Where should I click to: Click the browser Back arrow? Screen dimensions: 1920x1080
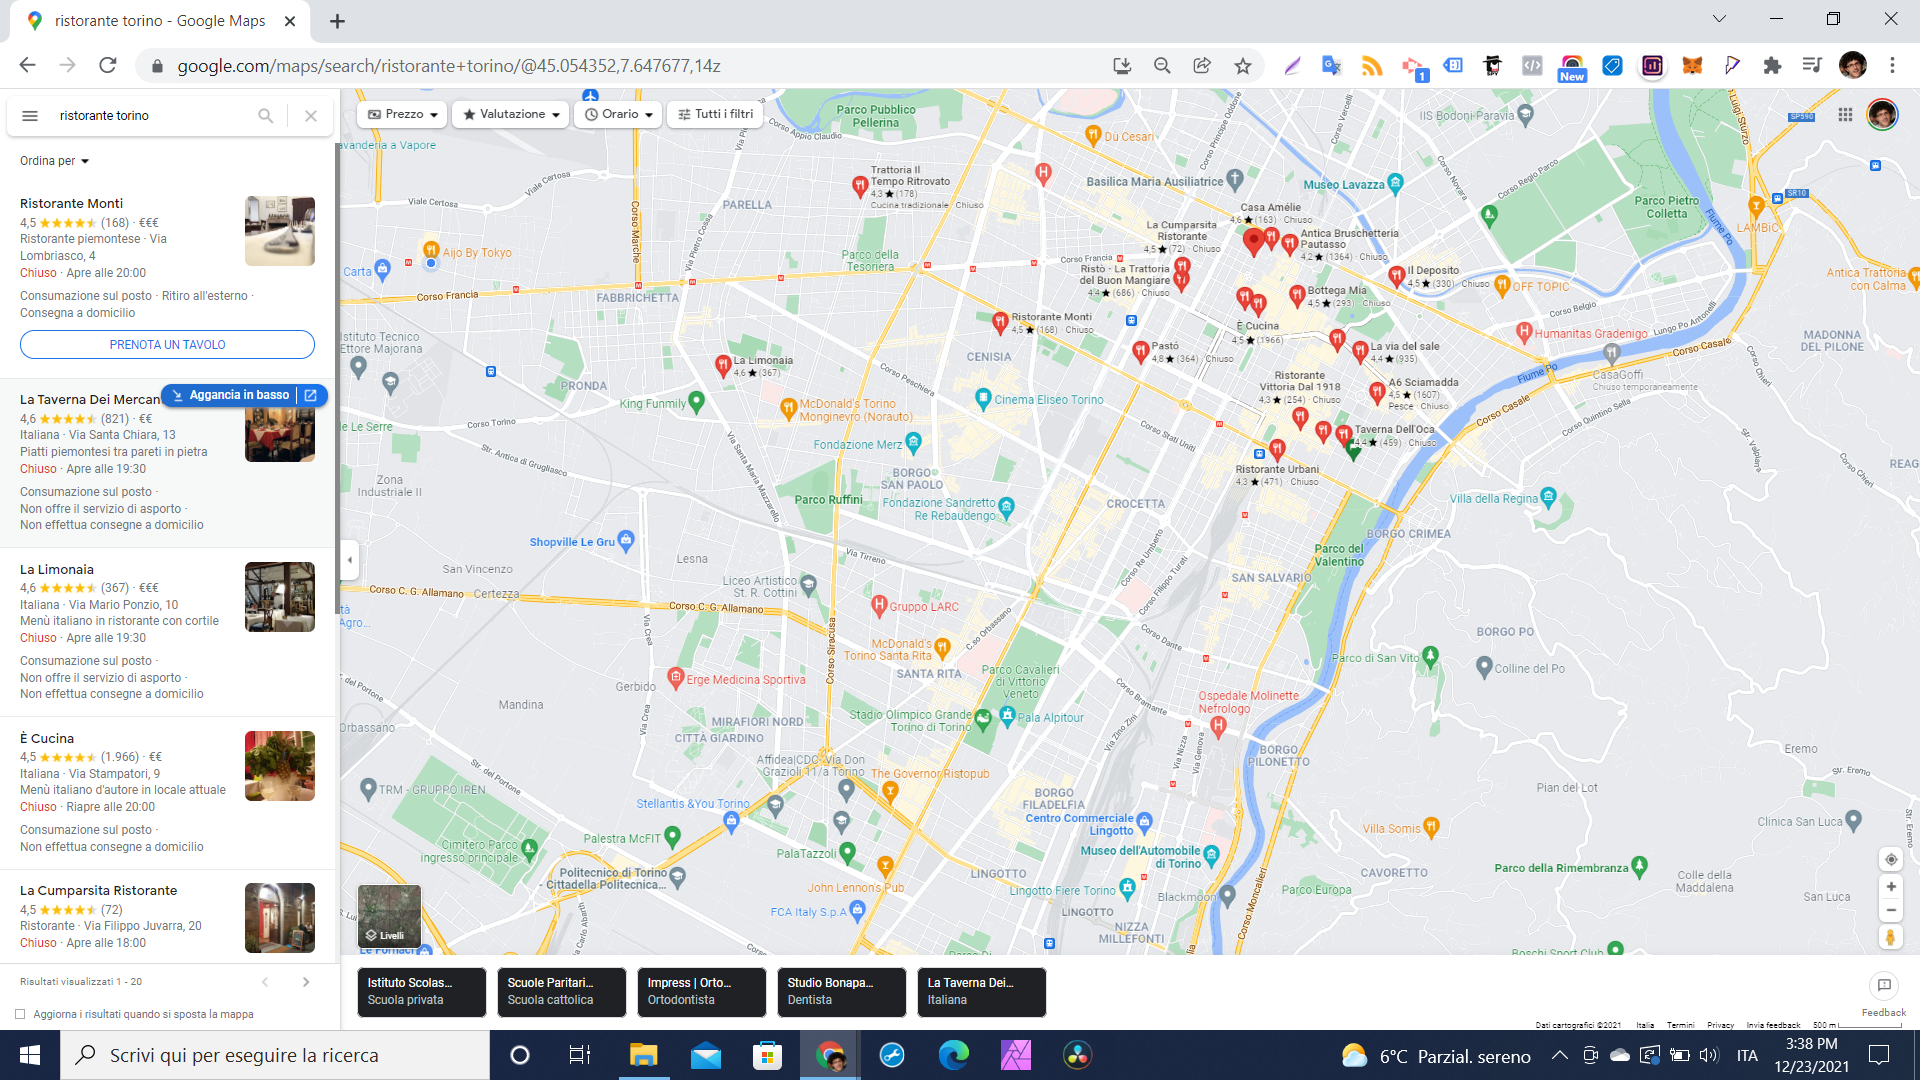(27, 66)
